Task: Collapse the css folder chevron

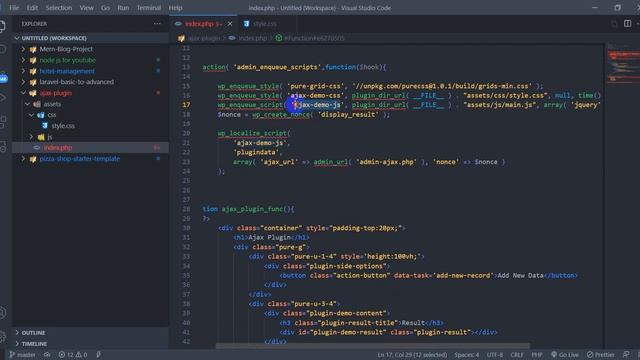Action: click(x=31, y=115)
